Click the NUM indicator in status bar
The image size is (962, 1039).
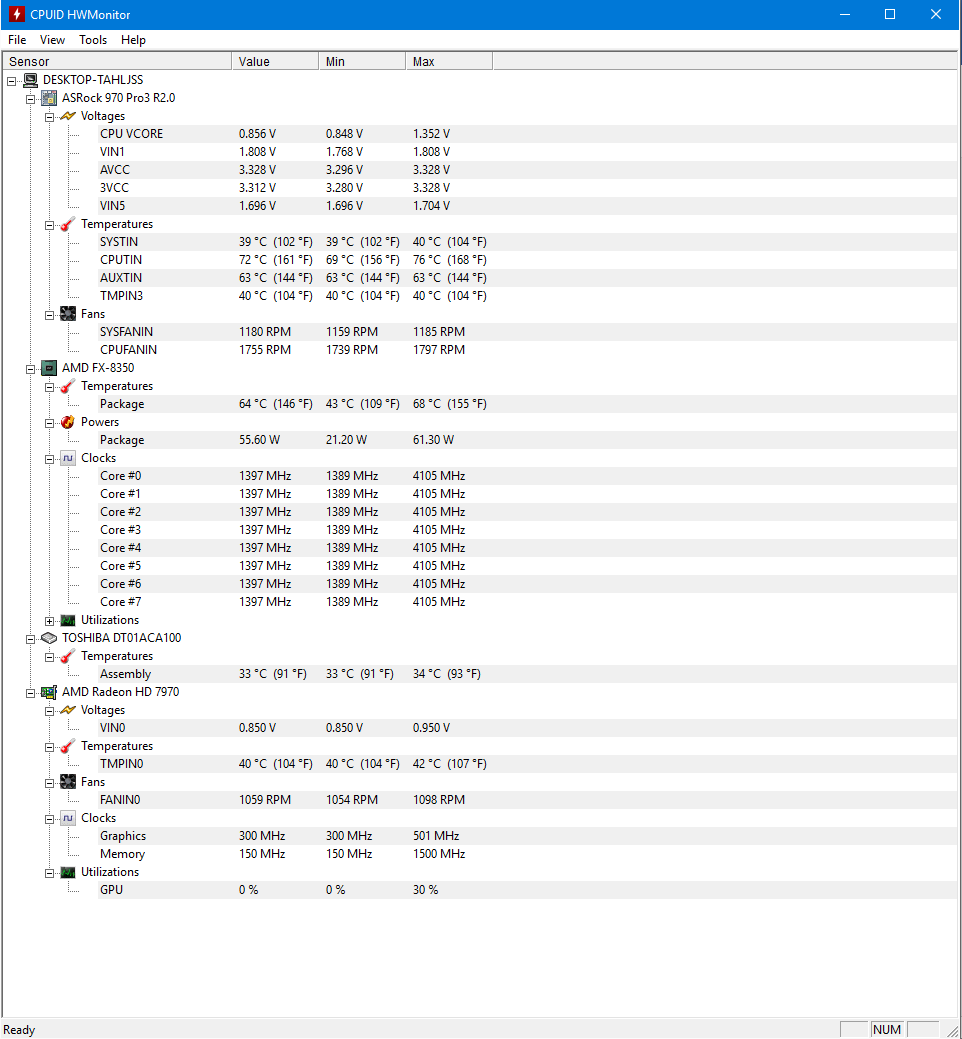pos(886,1029)
